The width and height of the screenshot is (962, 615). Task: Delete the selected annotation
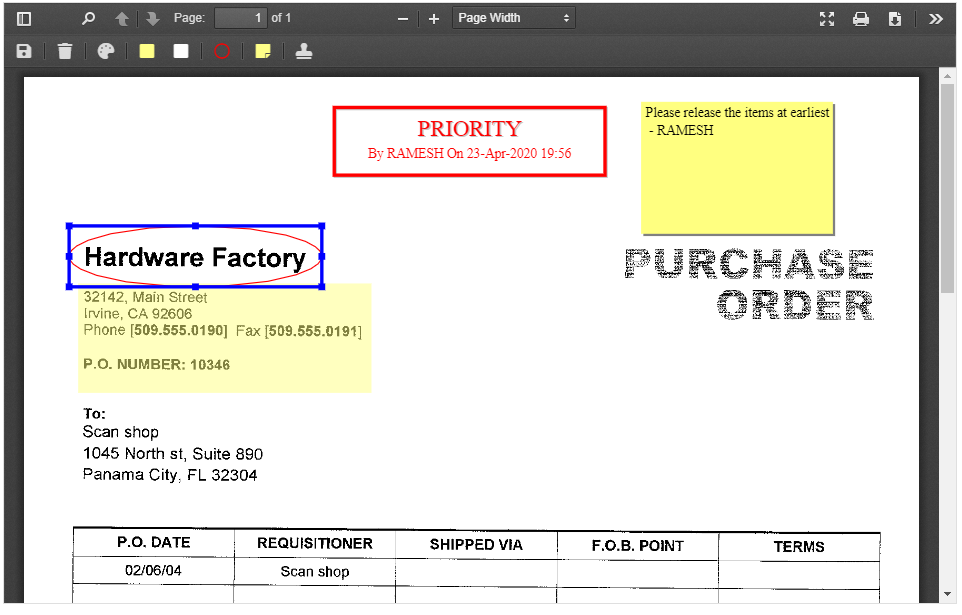pyautogui.click(x=64, y=50)
